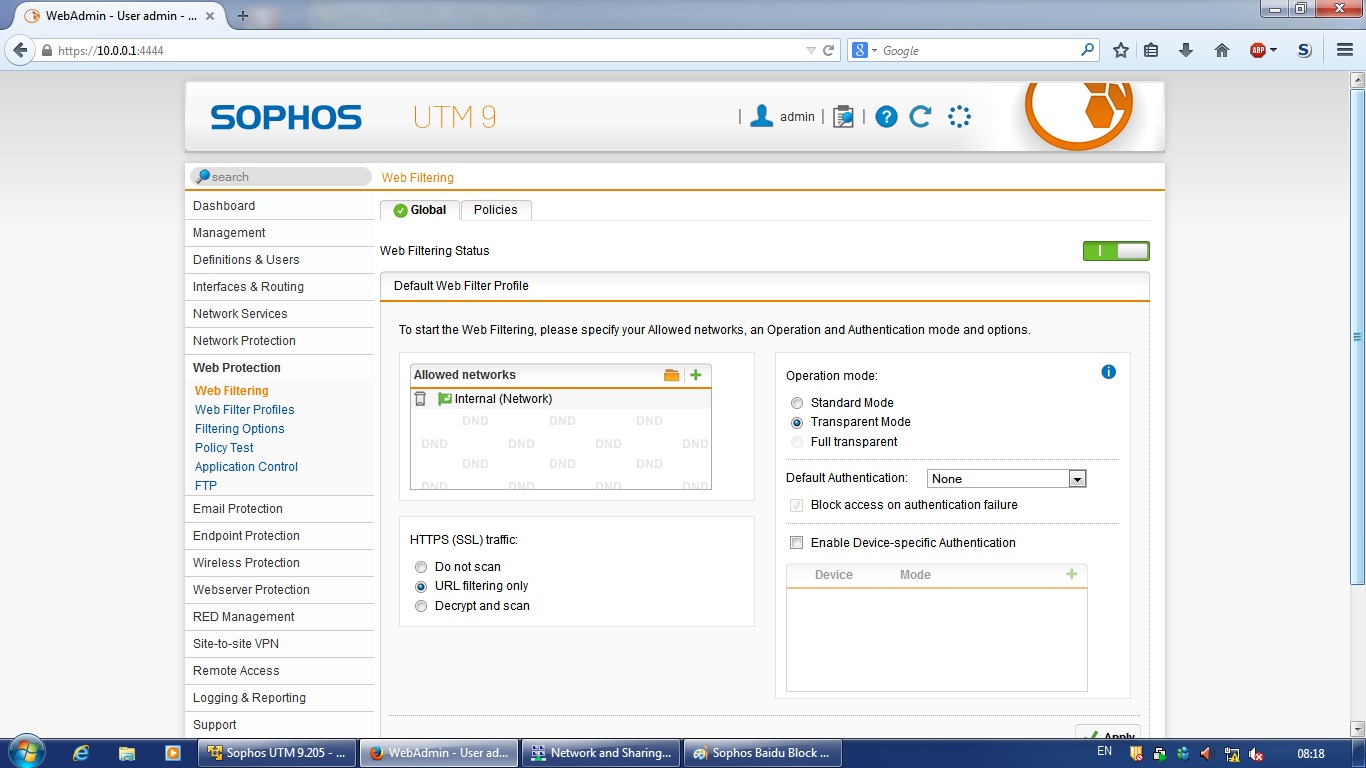
Task: Select Full transparent radio button
Action: point(797,442)
